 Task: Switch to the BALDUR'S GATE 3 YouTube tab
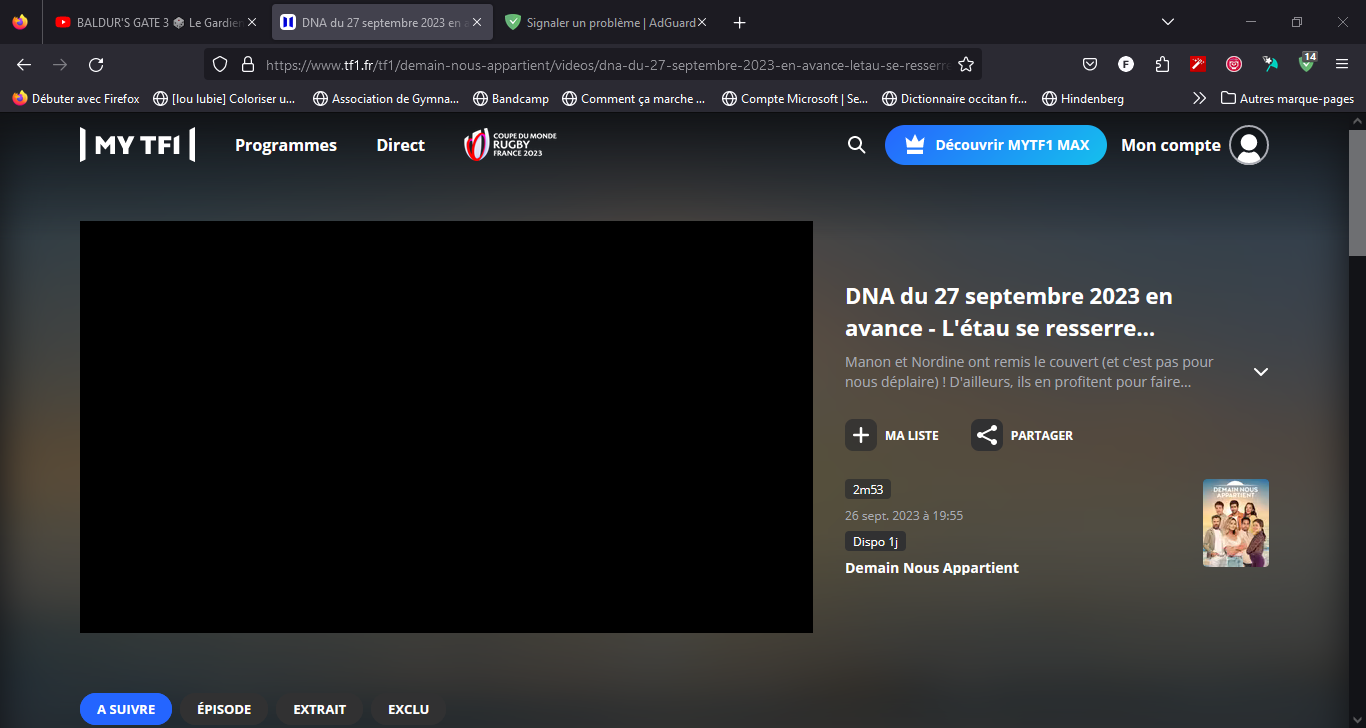coord(150,22)
